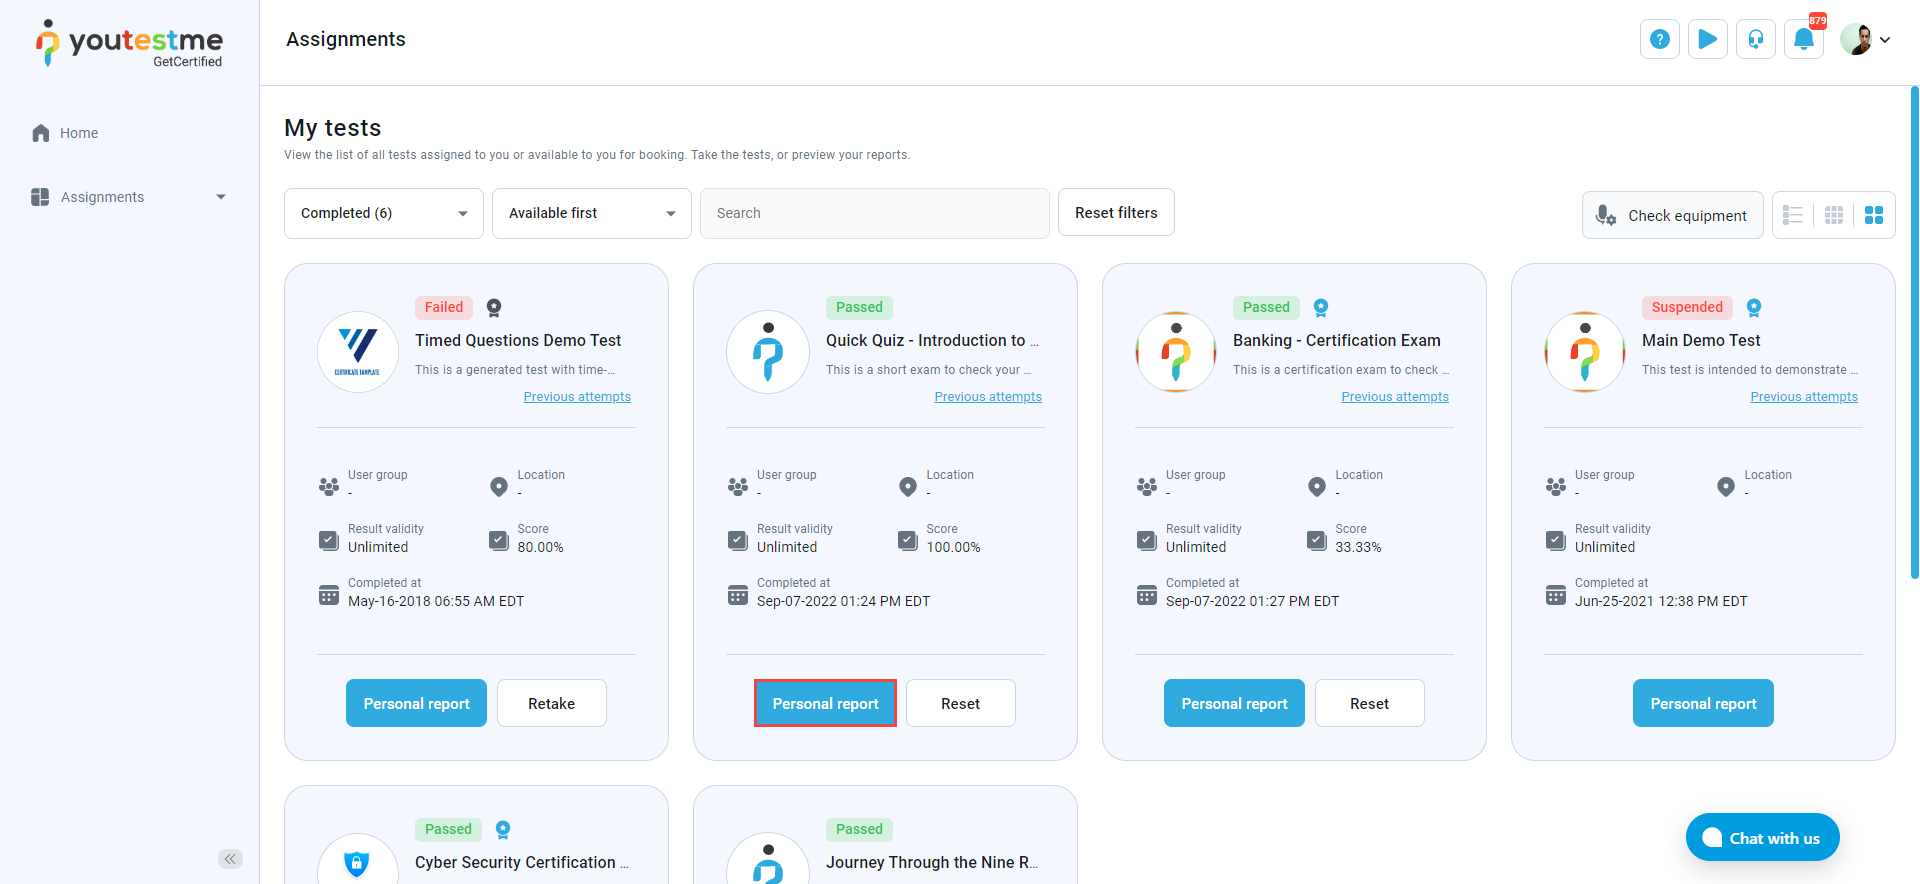Open the headset support icon
This screenshot has width=1920, height=884.
point(1755,40)
